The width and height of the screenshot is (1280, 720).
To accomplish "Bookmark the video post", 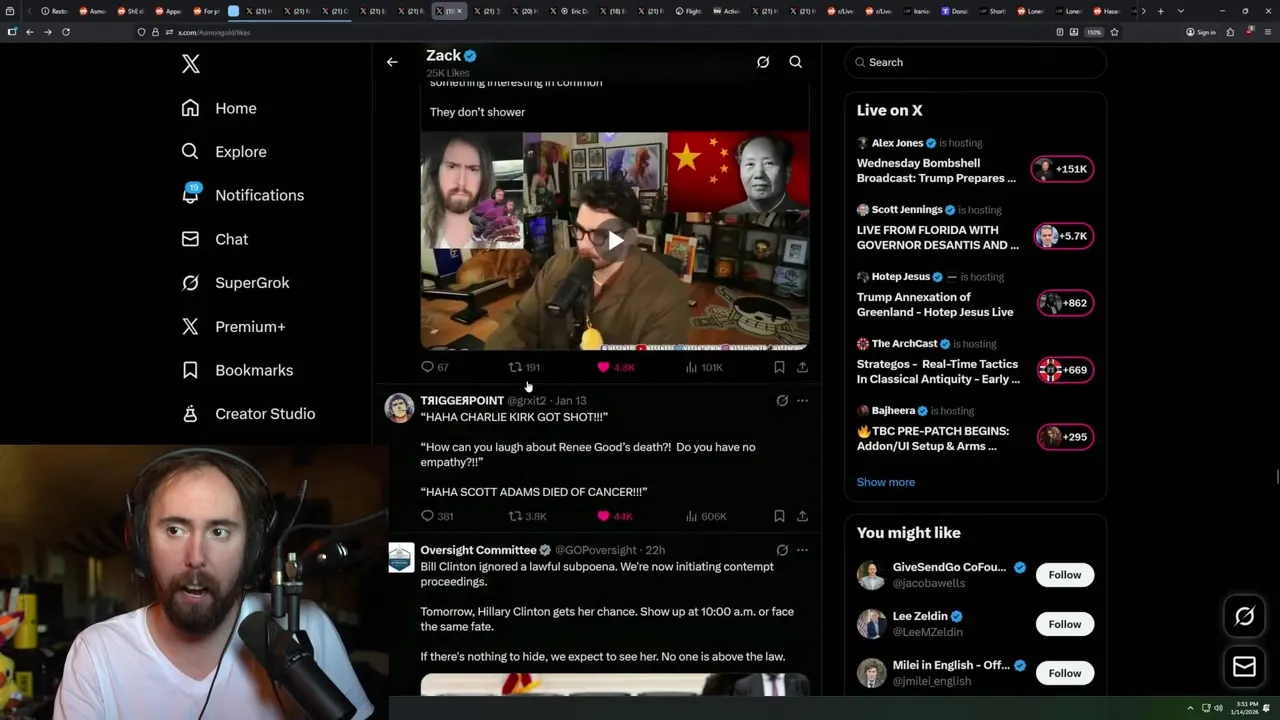I will point(779,367).
